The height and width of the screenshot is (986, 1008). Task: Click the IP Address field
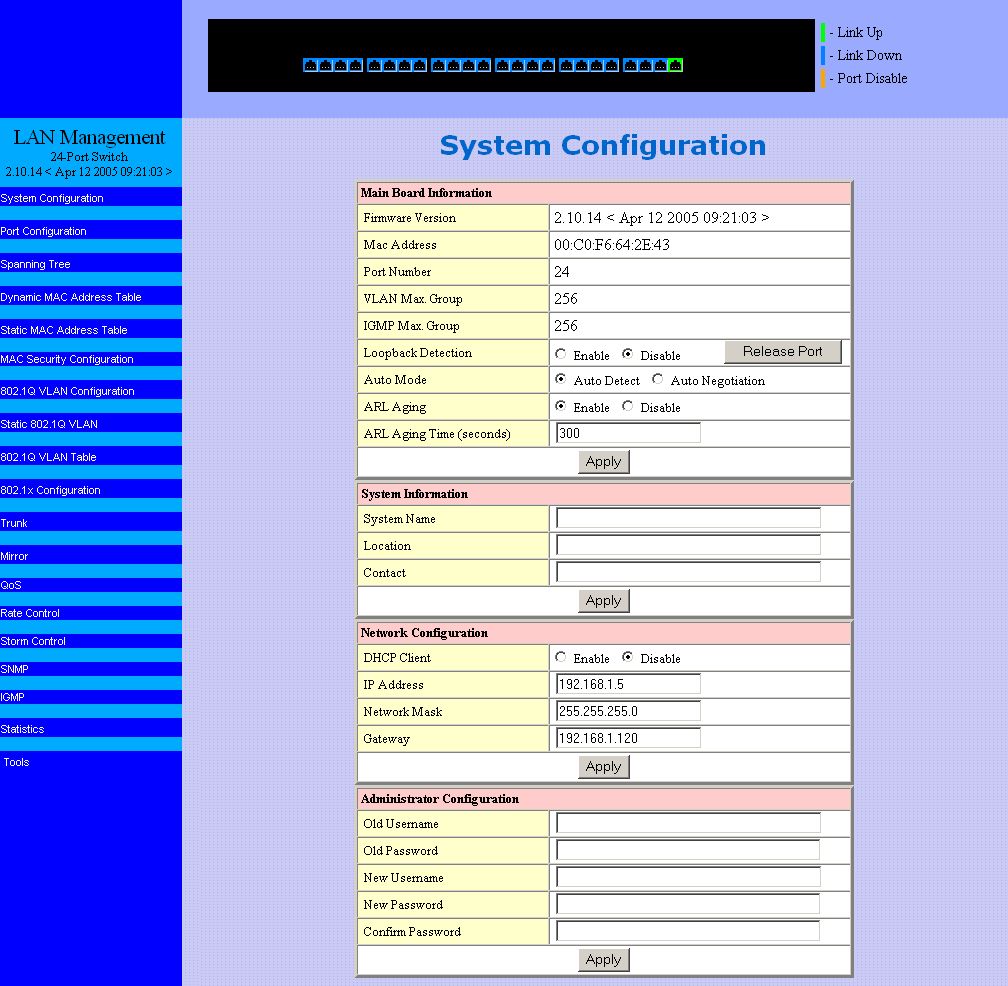pyautogui.click(x=628, y=684)
